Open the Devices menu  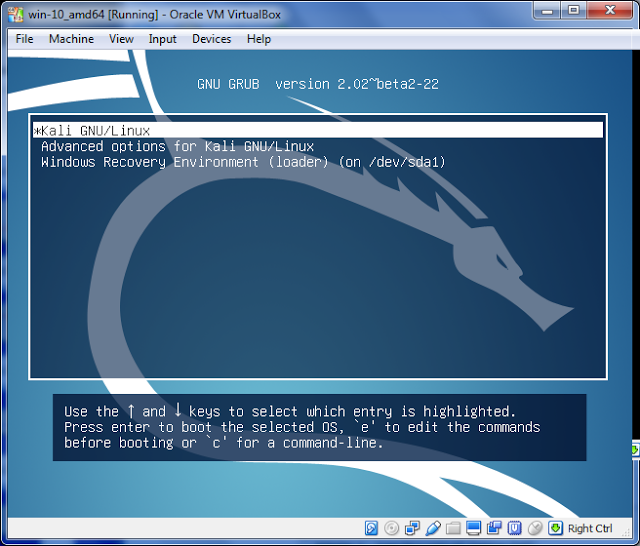(211, 39)
